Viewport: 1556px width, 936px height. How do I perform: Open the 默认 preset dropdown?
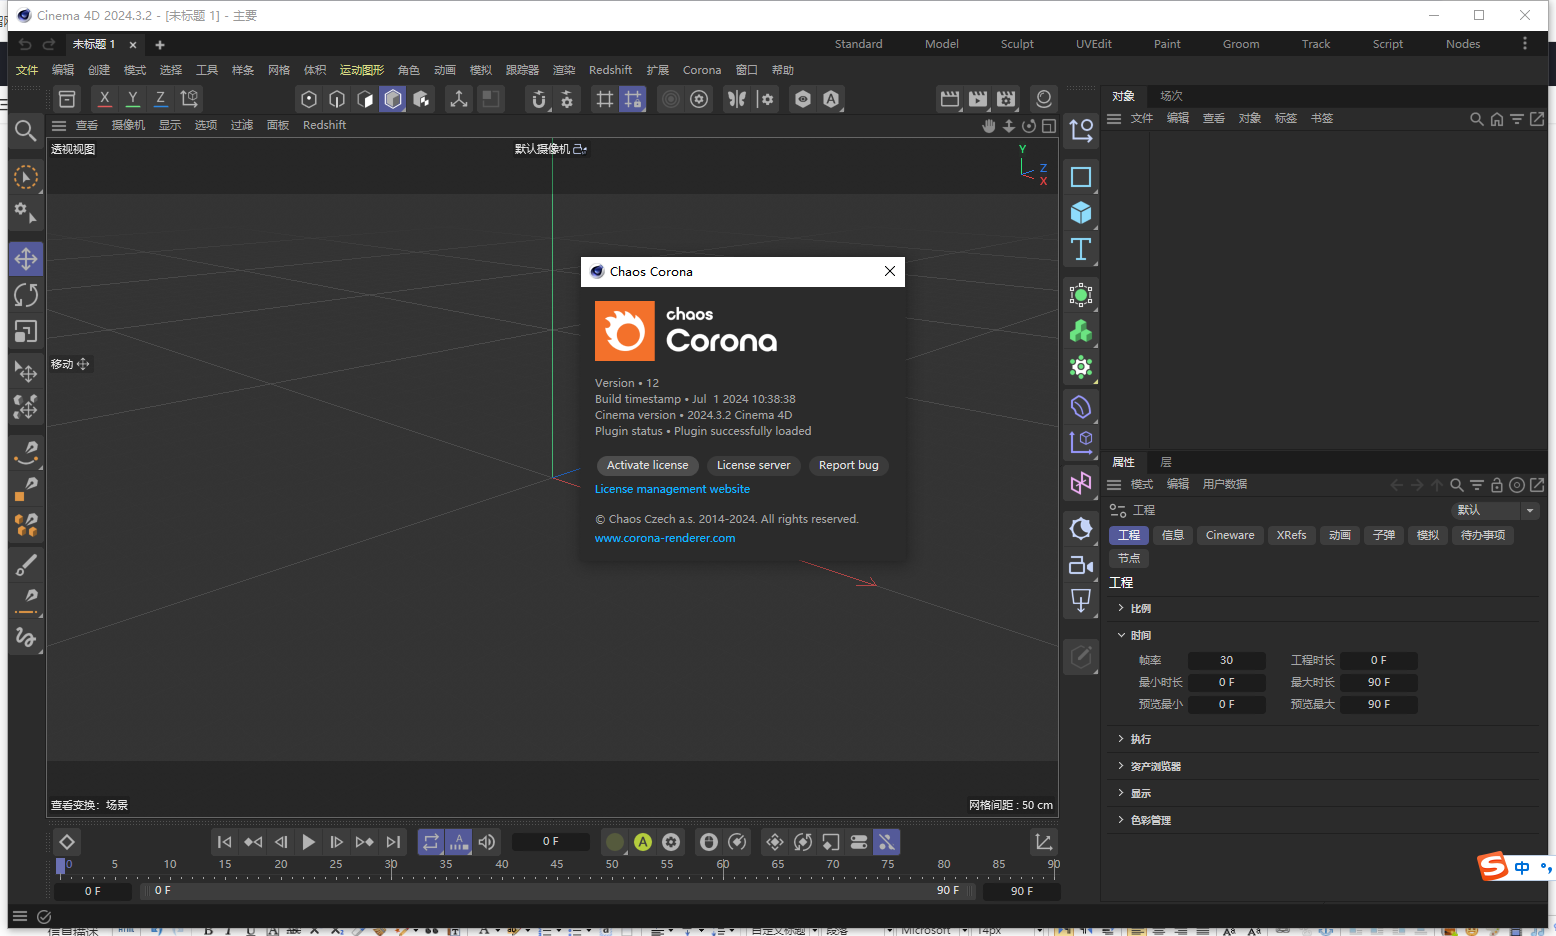click(1494, 510)
